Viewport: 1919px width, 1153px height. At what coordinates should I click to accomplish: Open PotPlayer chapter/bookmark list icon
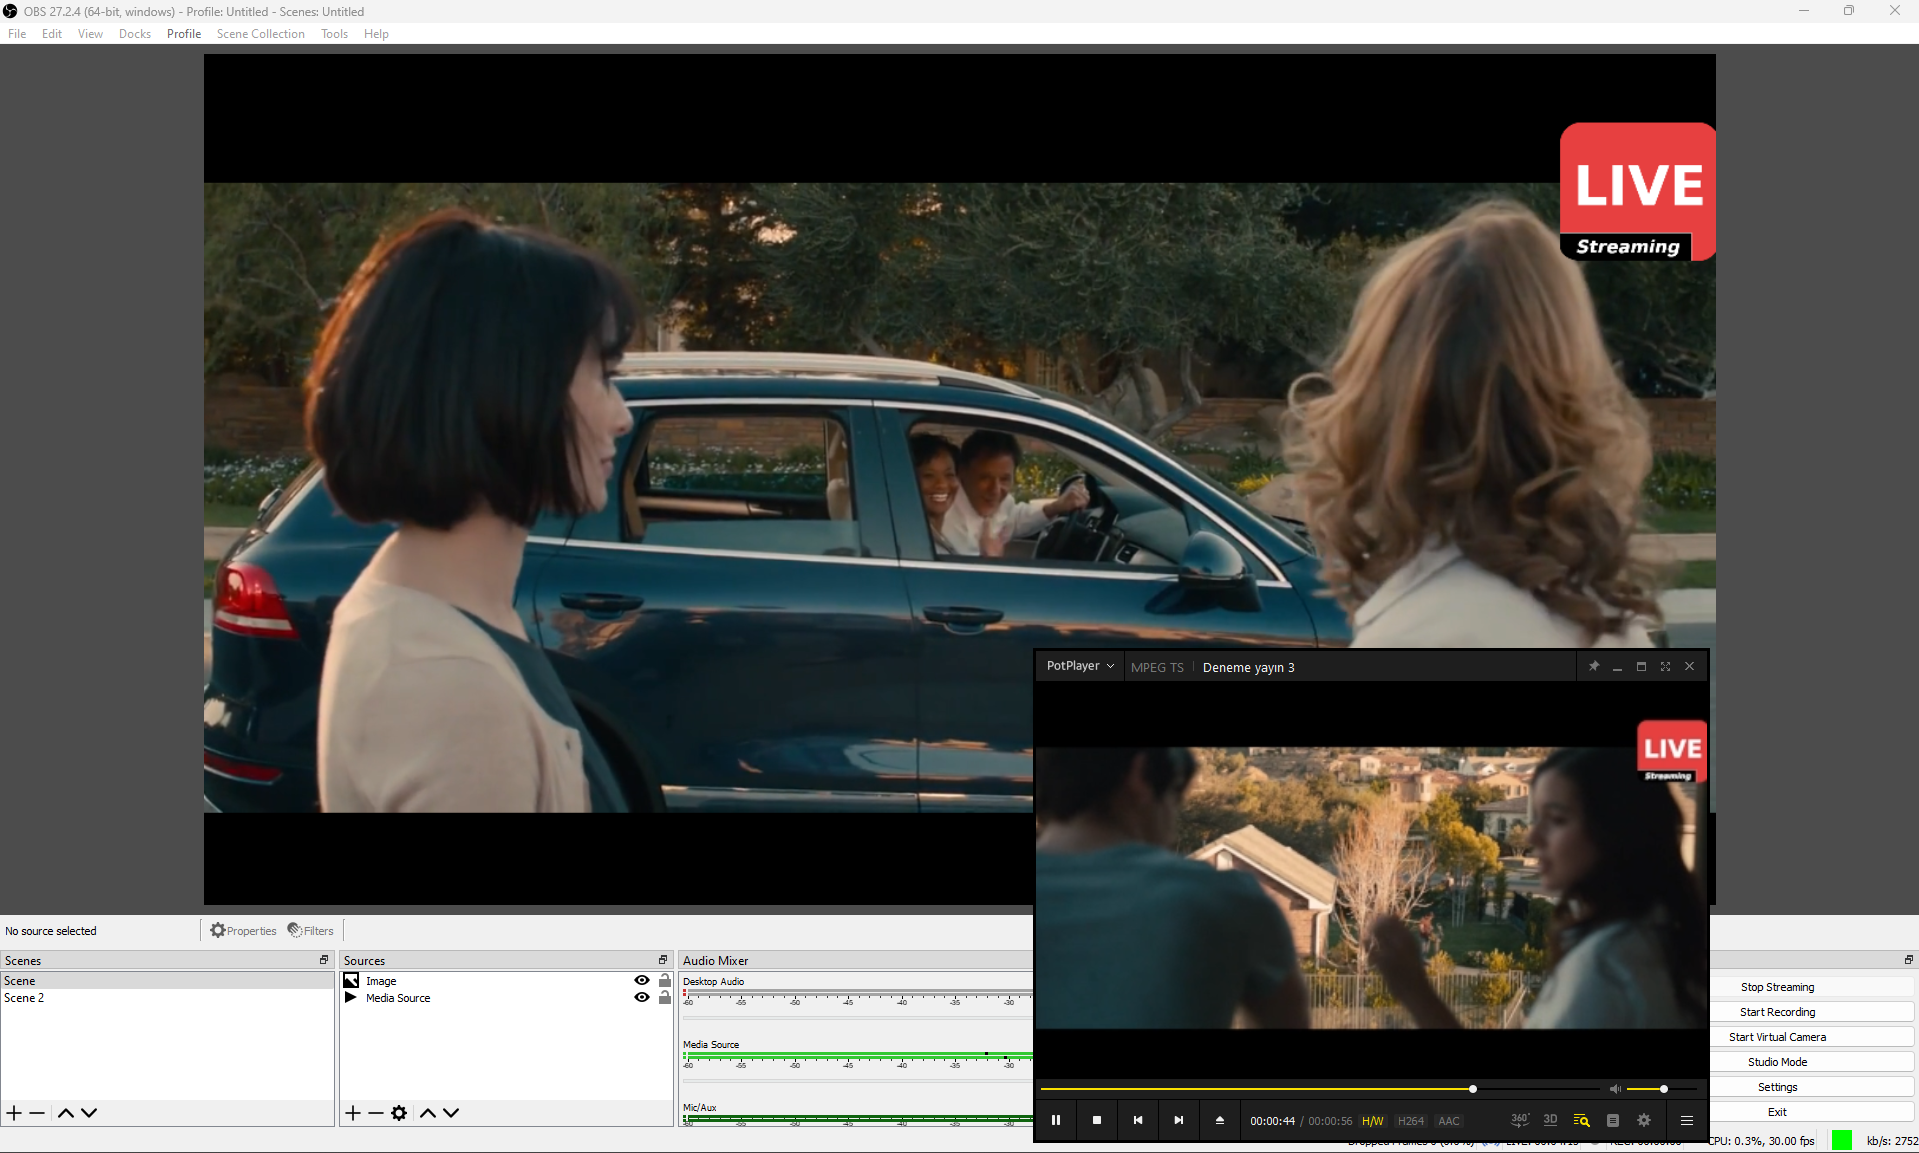(1613, 1120)
